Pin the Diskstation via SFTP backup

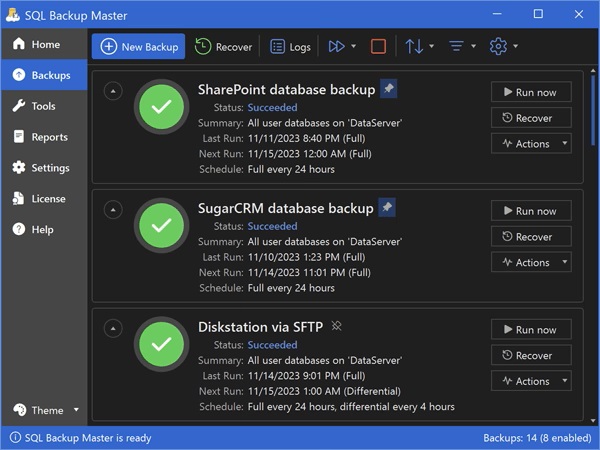point(336,326)
